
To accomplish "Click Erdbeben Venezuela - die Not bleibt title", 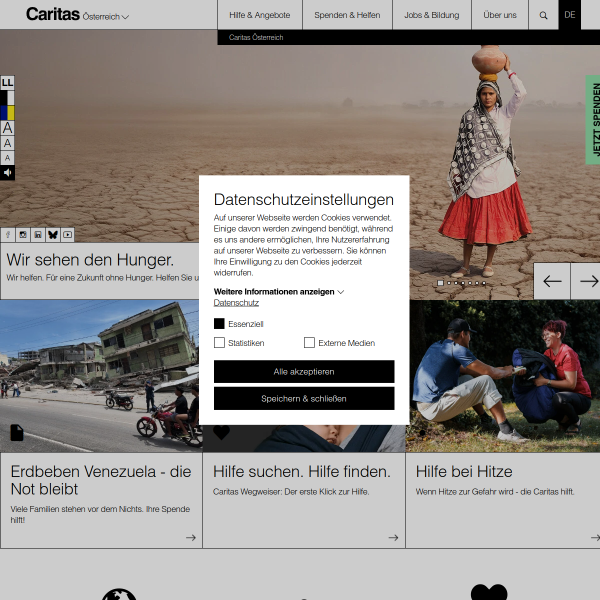I will pos(101,480).
